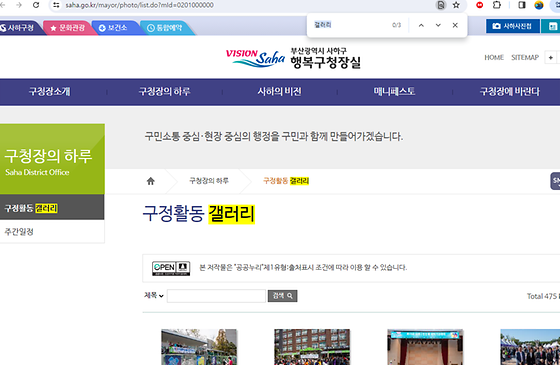Open the second gallery photo with apartment building
Image resolution: width=560 pixels, height=365 pixels.
(312, 347)
